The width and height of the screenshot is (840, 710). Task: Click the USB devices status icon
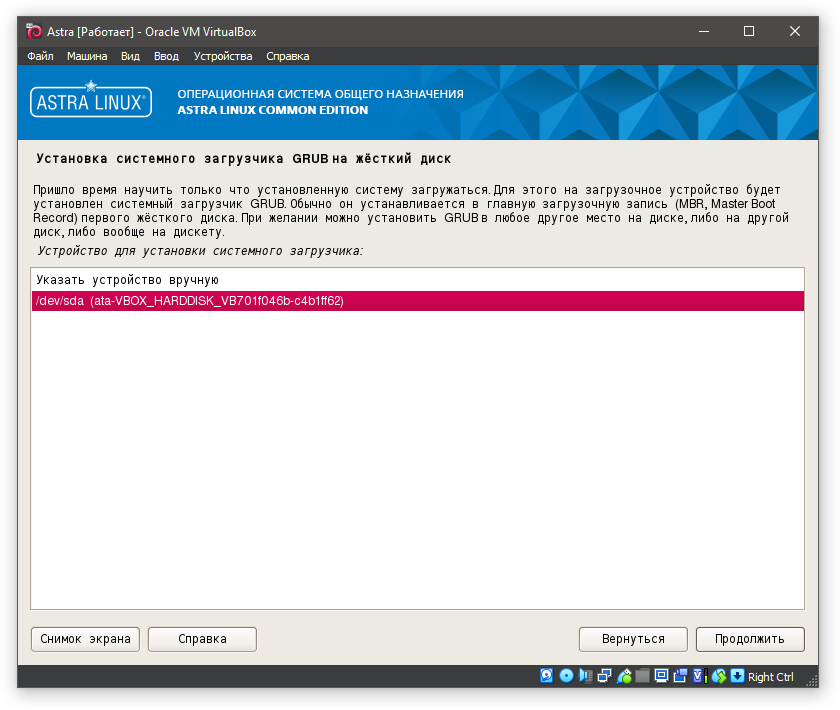pyautogui.click(x=624, y=676)
